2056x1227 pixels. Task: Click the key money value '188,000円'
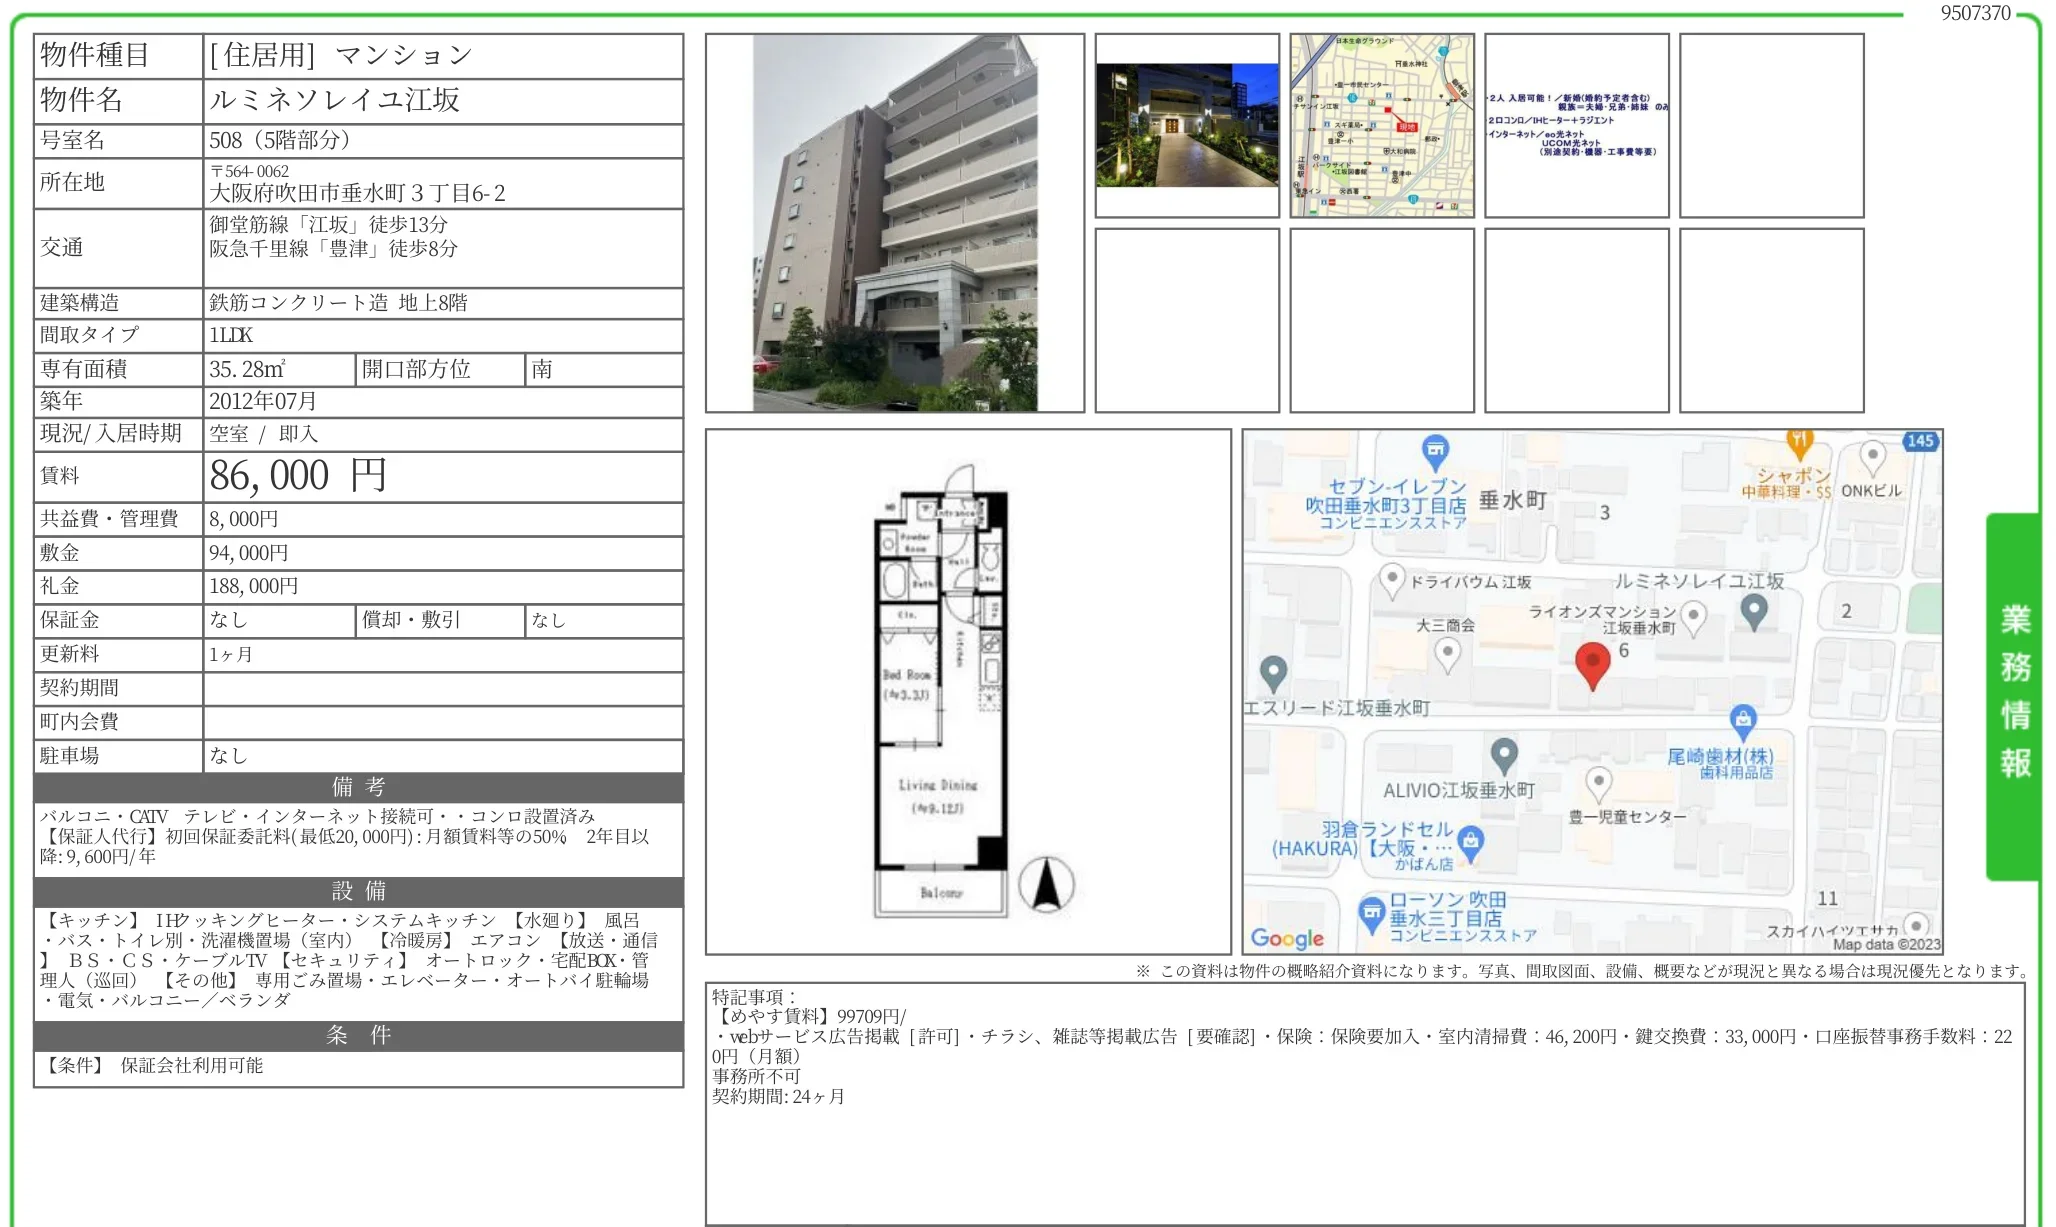(254, 586)
